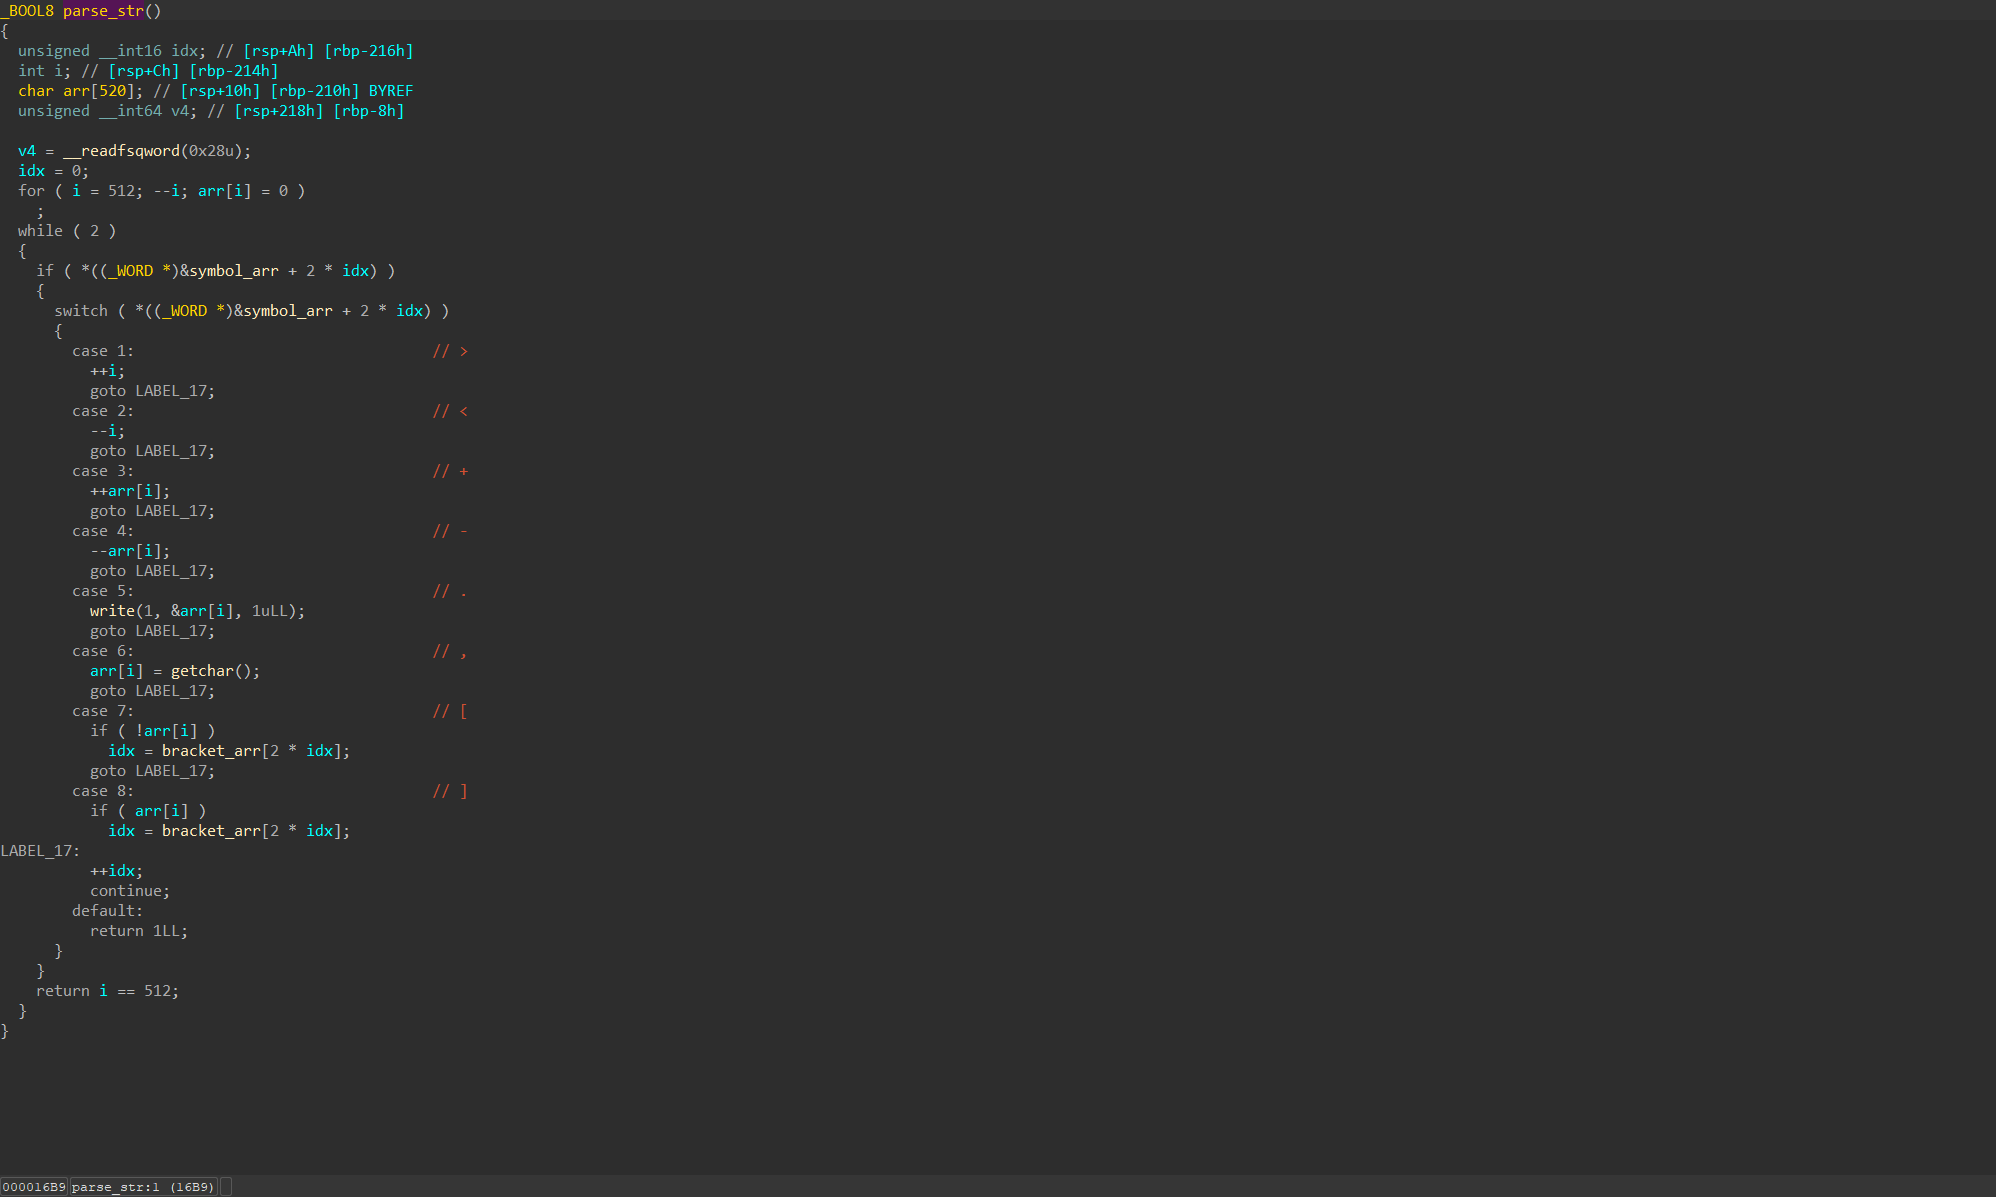Click the '--arr[i];' statement
The width and height of the screenshot is (1996, 1197).
point(130,551)
